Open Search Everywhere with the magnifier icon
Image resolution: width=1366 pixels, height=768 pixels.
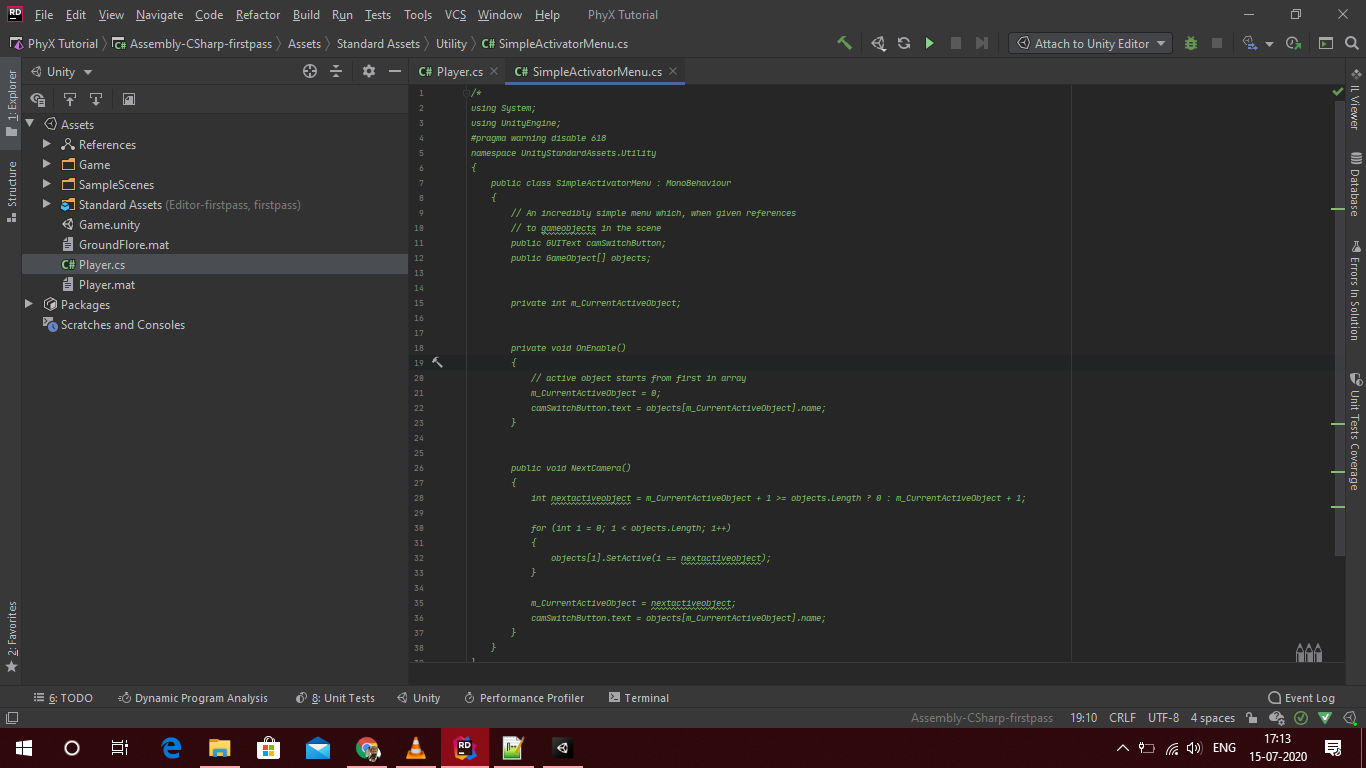click(x=1350, y=43)
